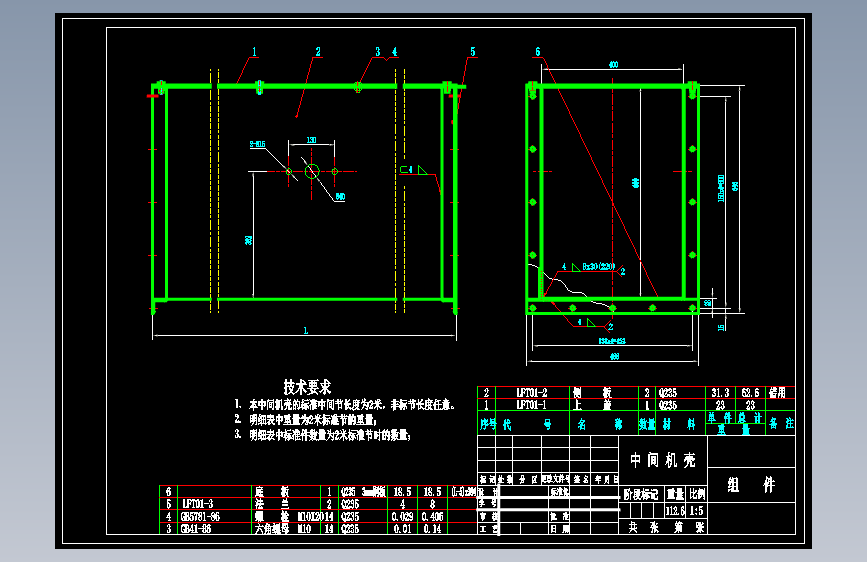Click balloon number 2 callout
The height and width of the screenshot is (562, 867).
pyautogui.click(x=318, y=52)
